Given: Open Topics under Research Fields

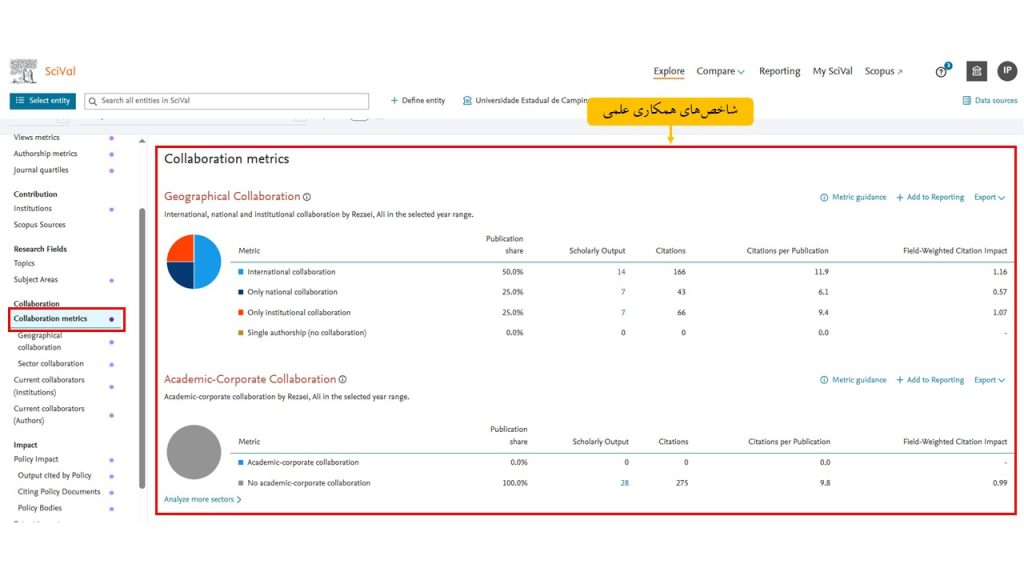Looking at the screenshot, I should [24, 263].
